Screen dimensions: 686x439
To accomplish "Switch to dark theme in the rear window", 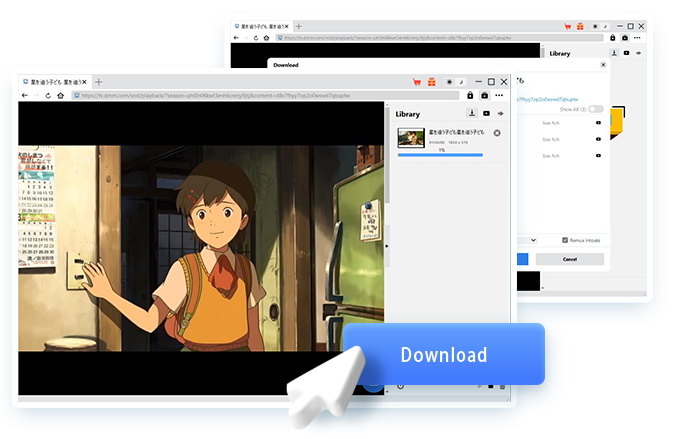I will click(x=605, y=26).
